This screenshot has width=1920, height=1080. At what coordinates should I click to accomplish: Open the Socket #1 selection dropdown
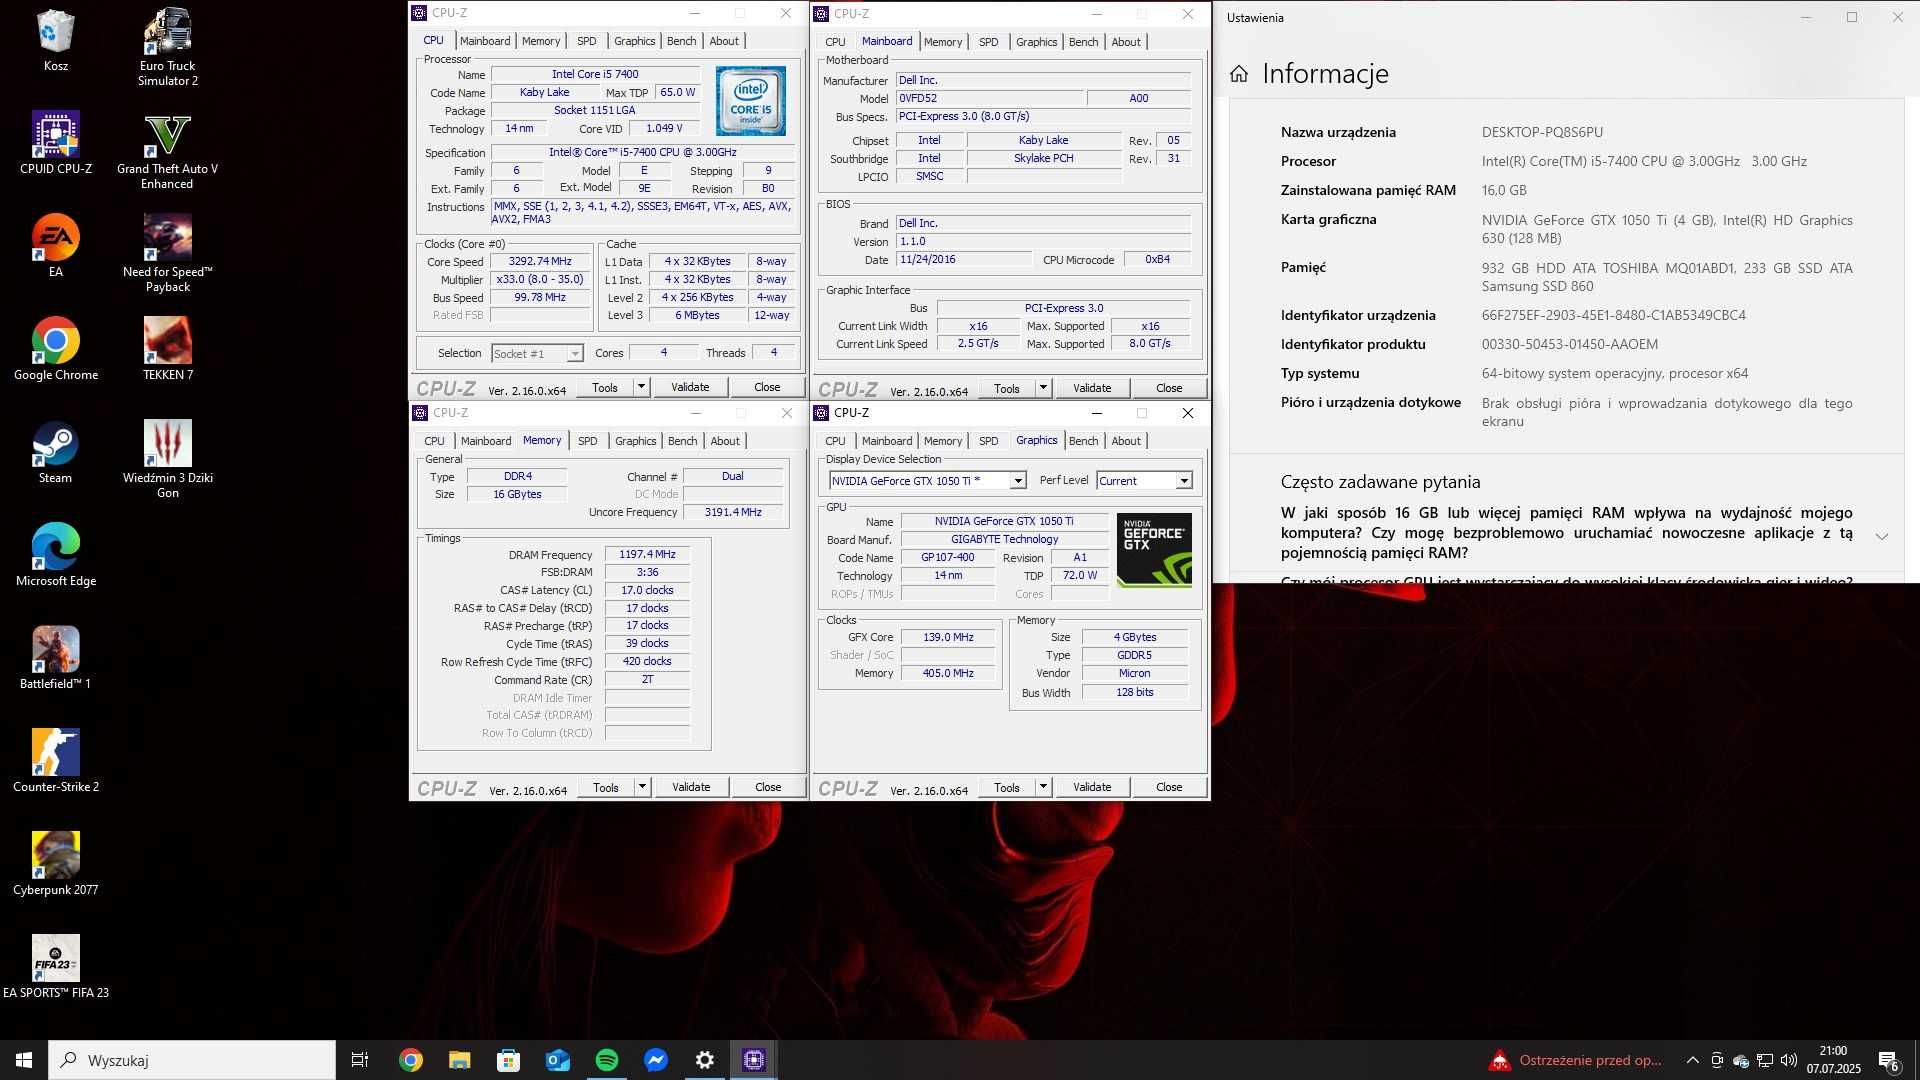click(537, 353)
